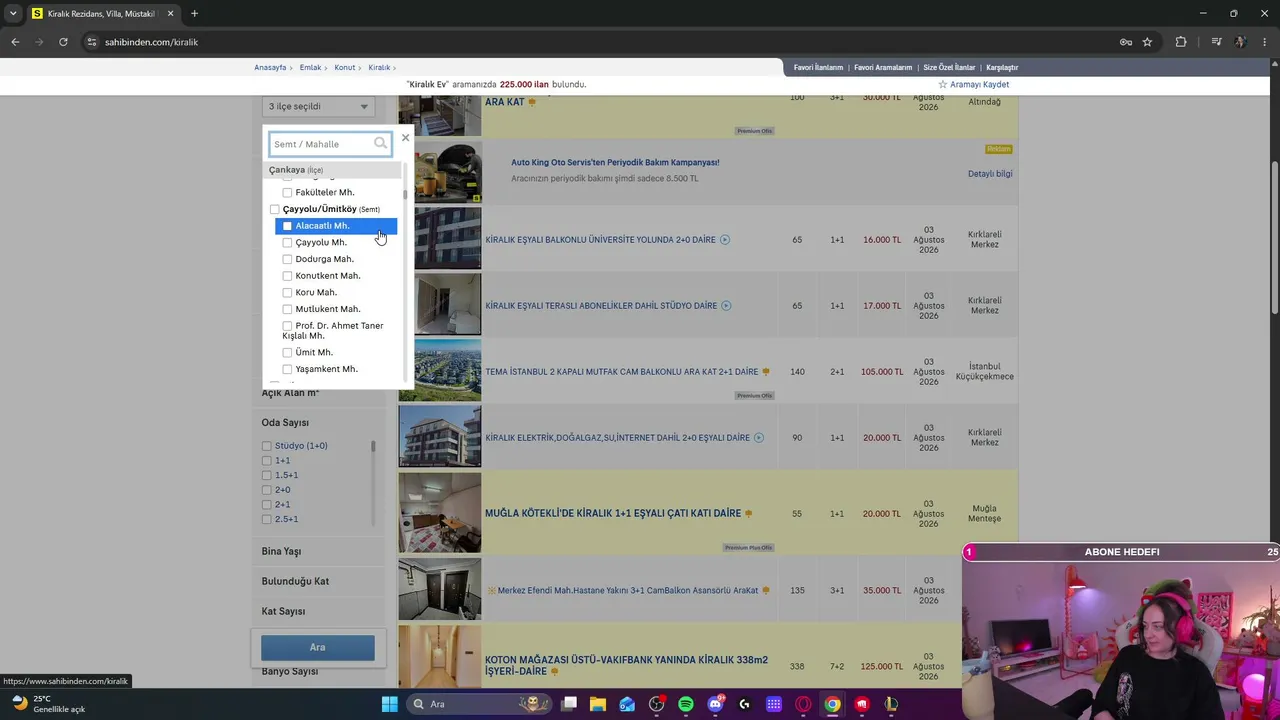This screenshot has width=1280, height=720.
Task: Open the Chrome profile avatar
Action: coord(1240,42)
